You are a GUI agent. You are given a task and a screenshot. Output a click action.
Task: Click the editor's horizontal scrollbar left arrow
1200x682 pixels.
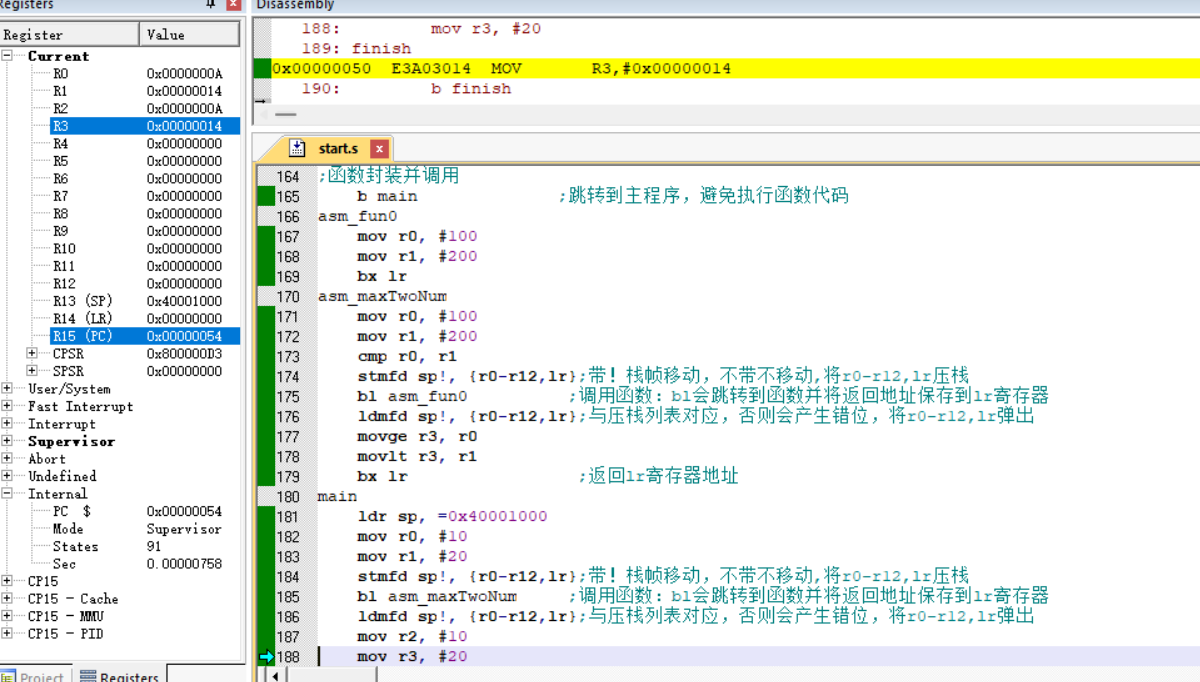coord(274,675)
